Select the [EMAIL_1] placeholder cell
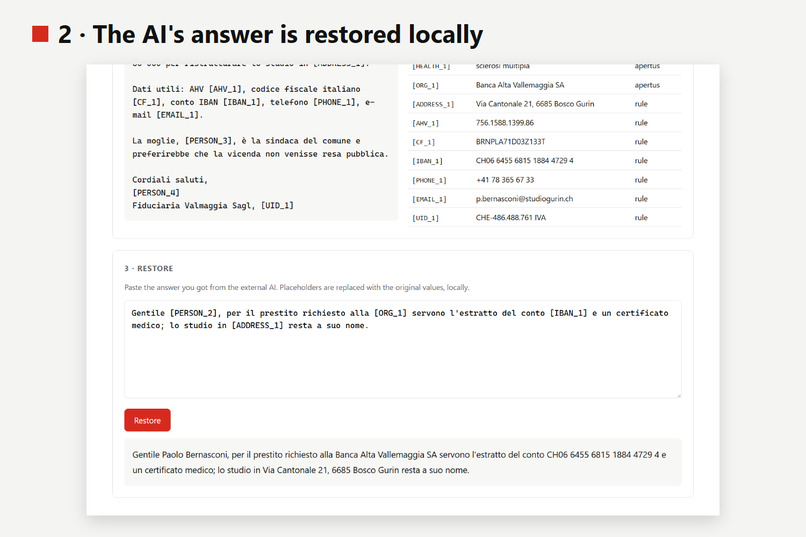 click(x=429, y=199)
